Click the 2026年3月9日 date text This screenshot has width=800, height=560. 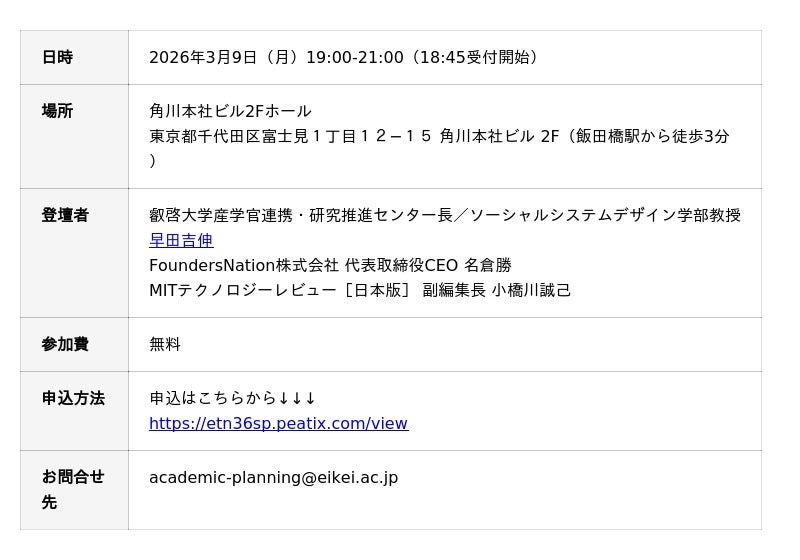[203, 58]
